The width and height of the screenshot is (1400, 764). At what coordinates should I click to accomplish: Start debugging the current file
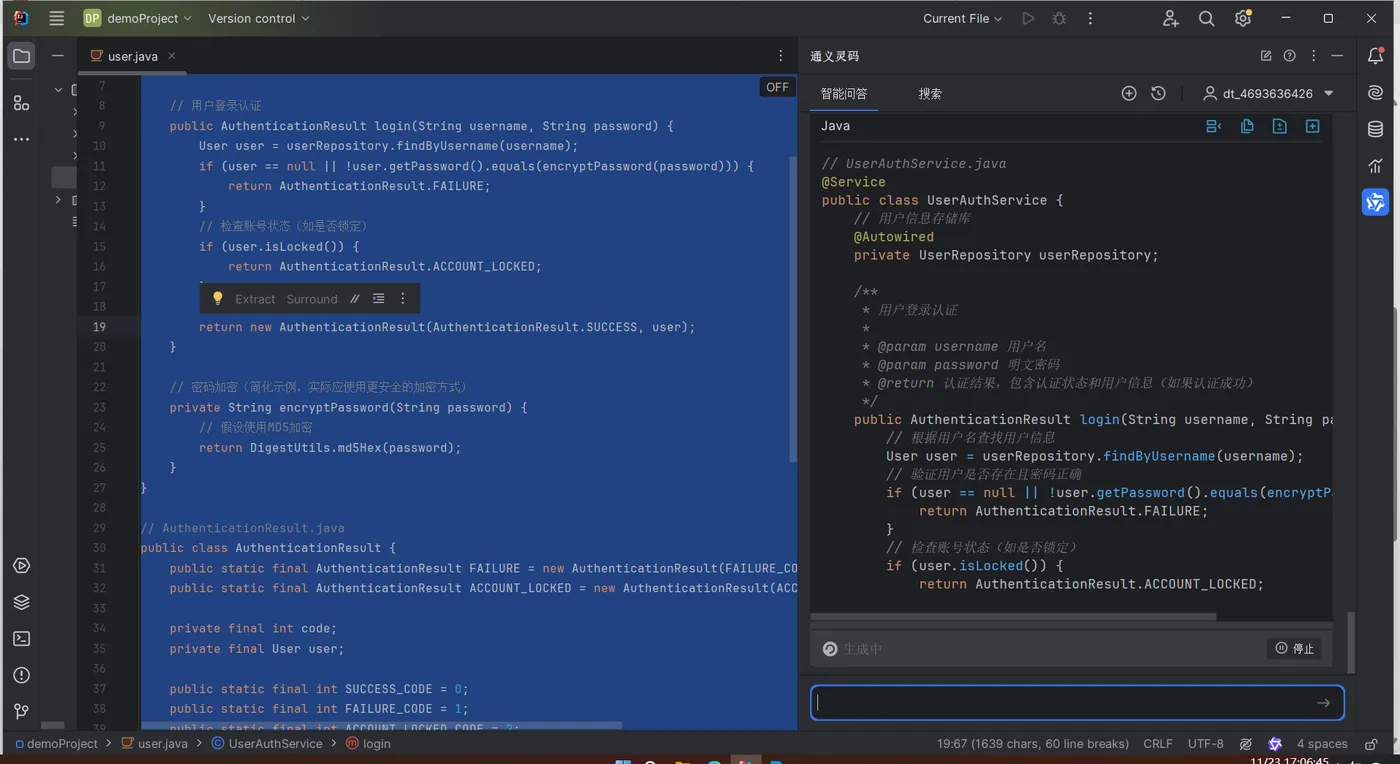pyautogui.click(x=1059, y=18)
